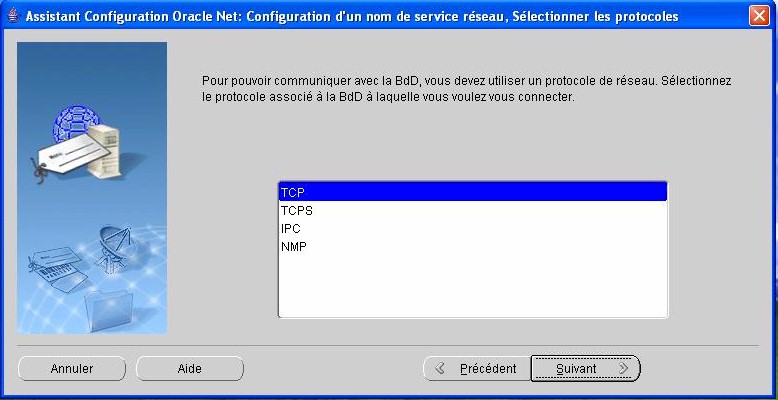Select the TCP protocol in the list
This screenshot has height=400, width=778.
[472, 191]
